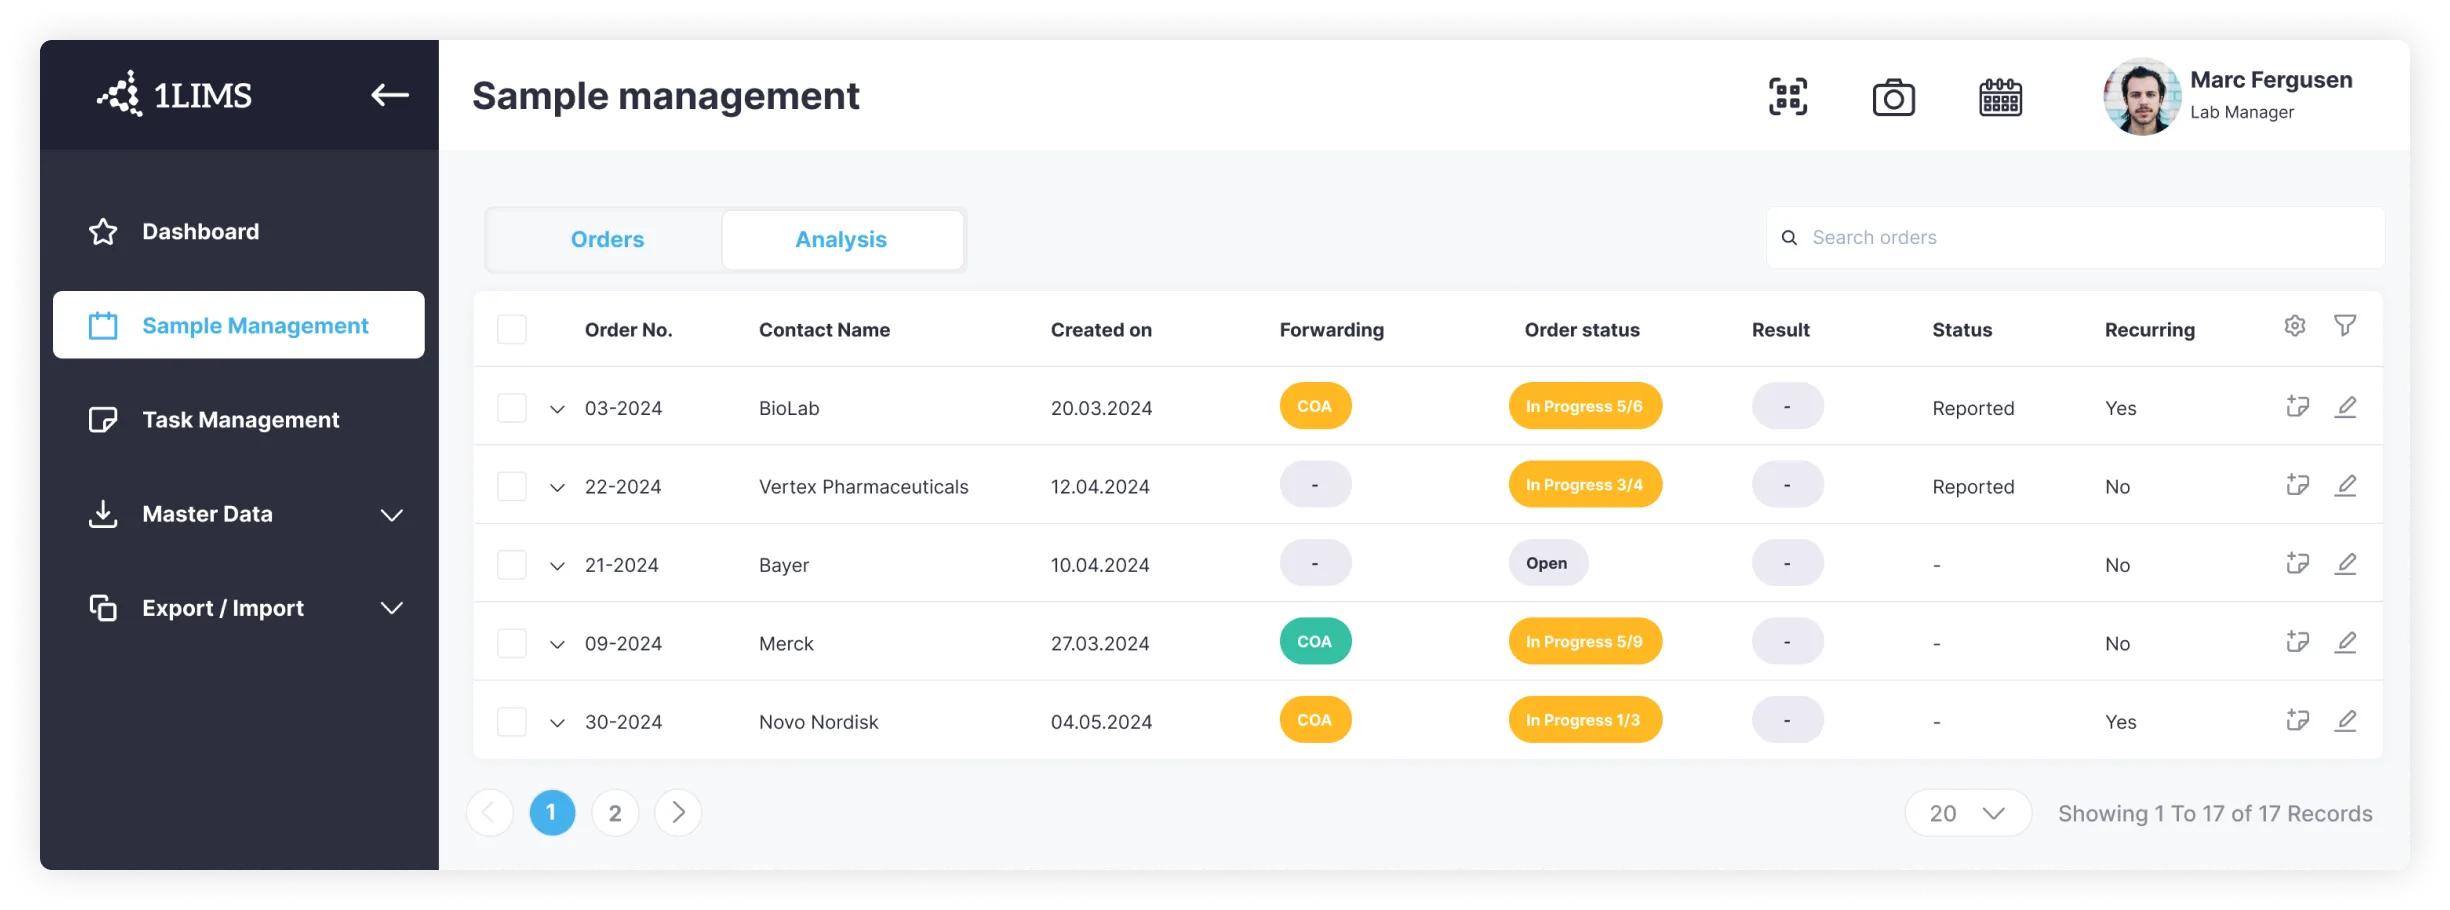Go to page 2 of the results
2450x910 pixels.
(615, 813)
